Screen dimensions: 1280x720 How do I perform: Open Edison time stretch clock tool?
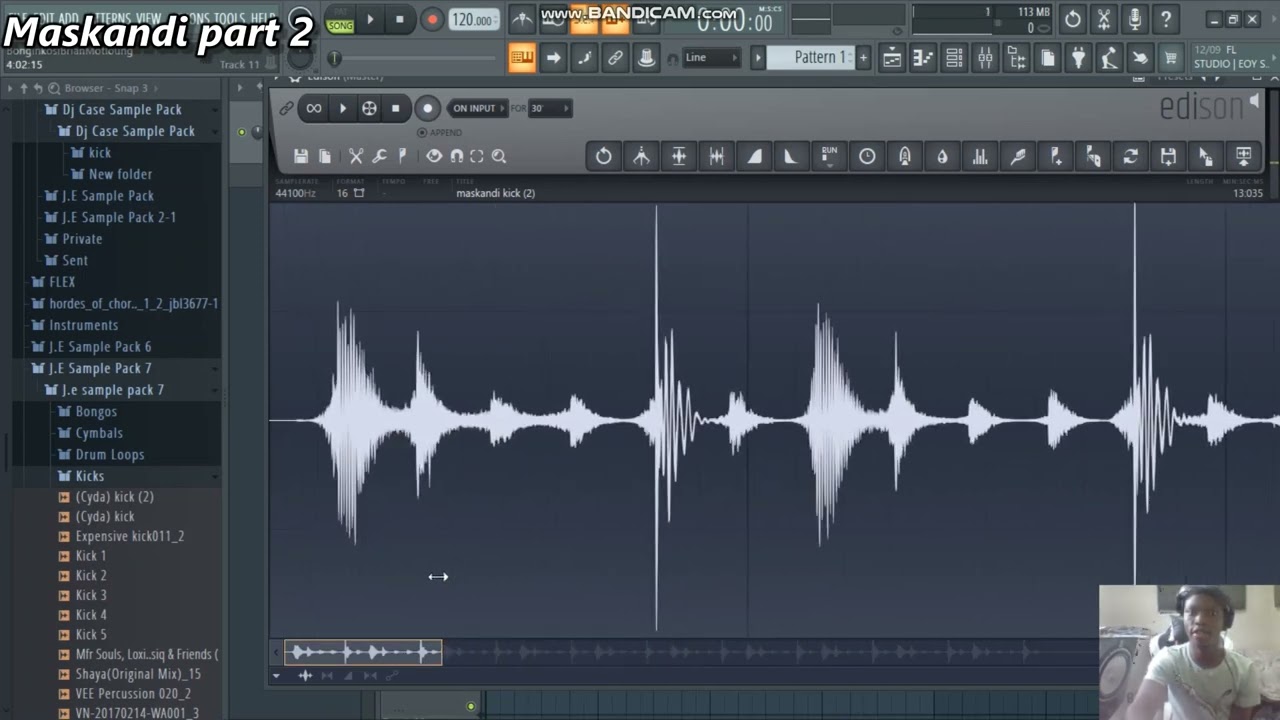click(x=867, y=156)
